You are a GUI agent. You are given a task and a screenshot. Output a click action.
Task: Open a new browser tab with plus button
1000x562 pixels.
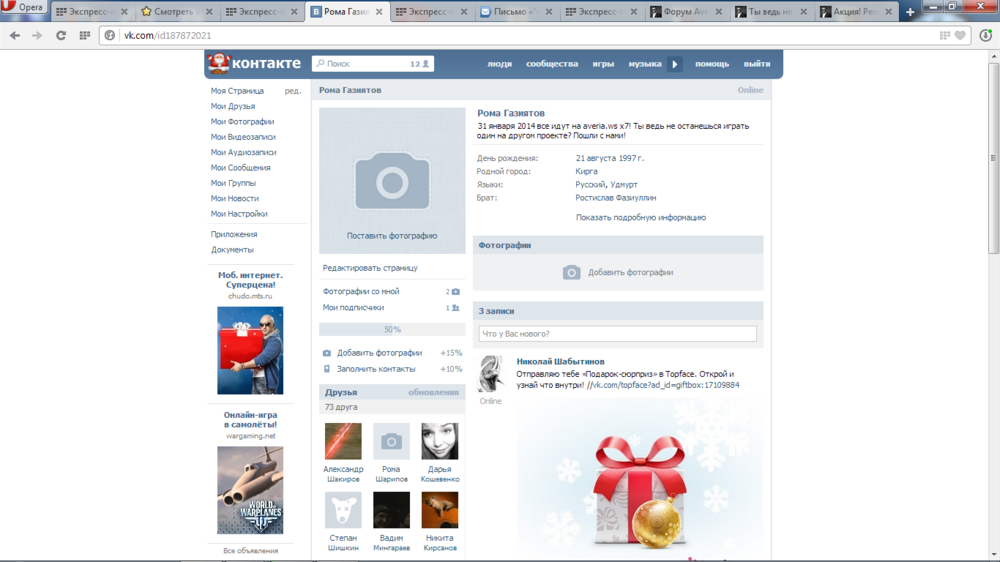(910, 12)
